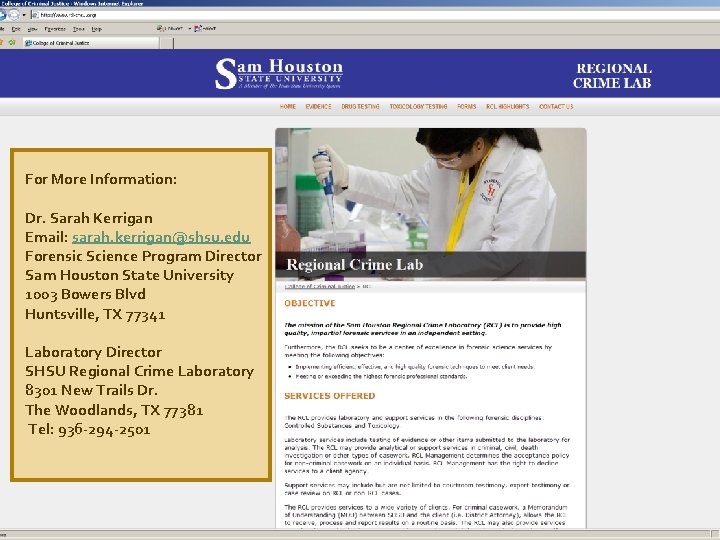720x540 pixels.
Task: Open the toolbar dropdown arrow after the Help menu
Action: tap(190, 28)
